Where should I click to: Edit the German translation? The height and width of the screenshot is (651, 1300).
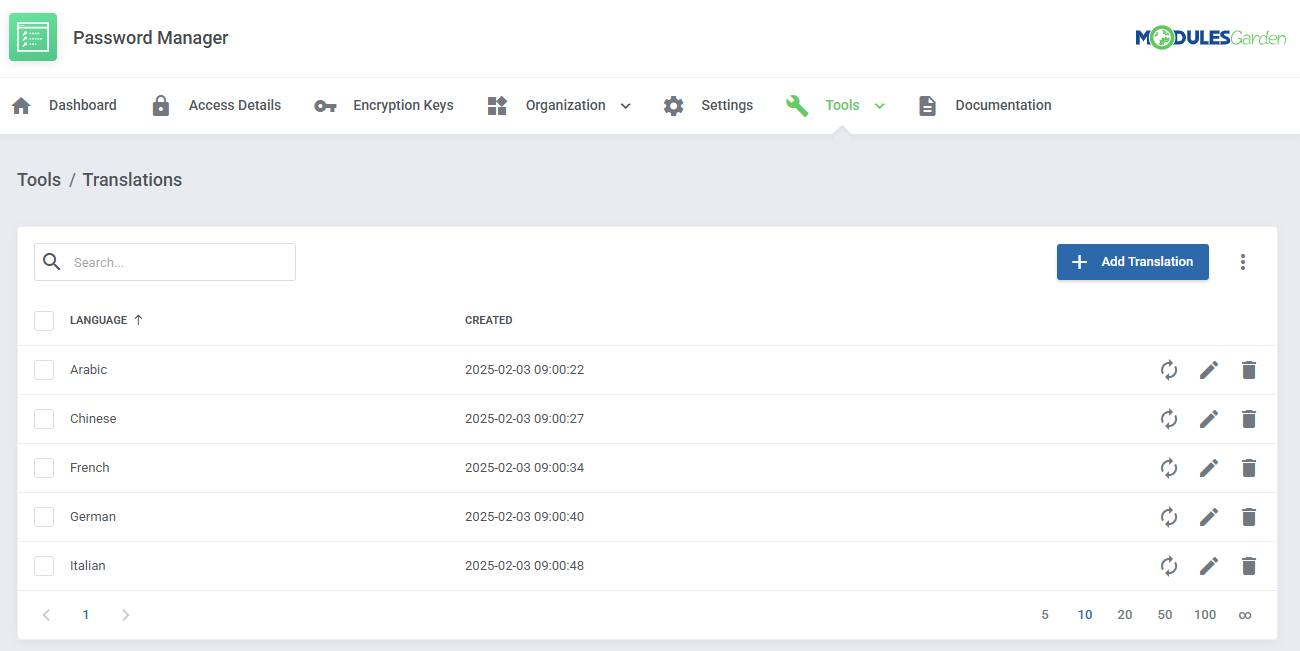(1209, 517)
